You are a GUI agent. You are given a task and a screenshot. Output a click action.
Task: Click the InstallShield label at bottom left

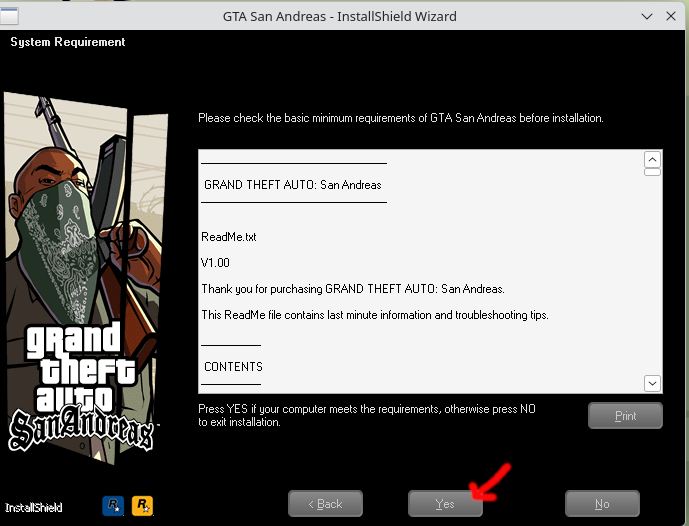click(34, 508)
